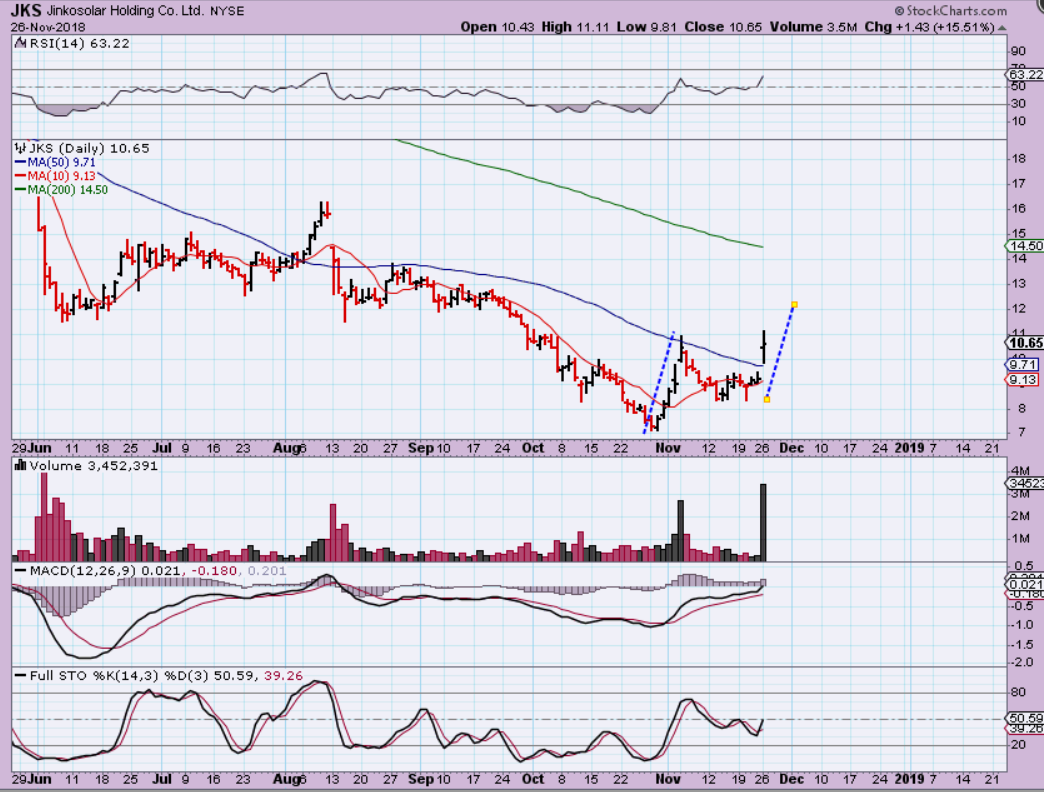
Task: Click the 90 level on RSI axis
Action: click(x=1018, y=51)
